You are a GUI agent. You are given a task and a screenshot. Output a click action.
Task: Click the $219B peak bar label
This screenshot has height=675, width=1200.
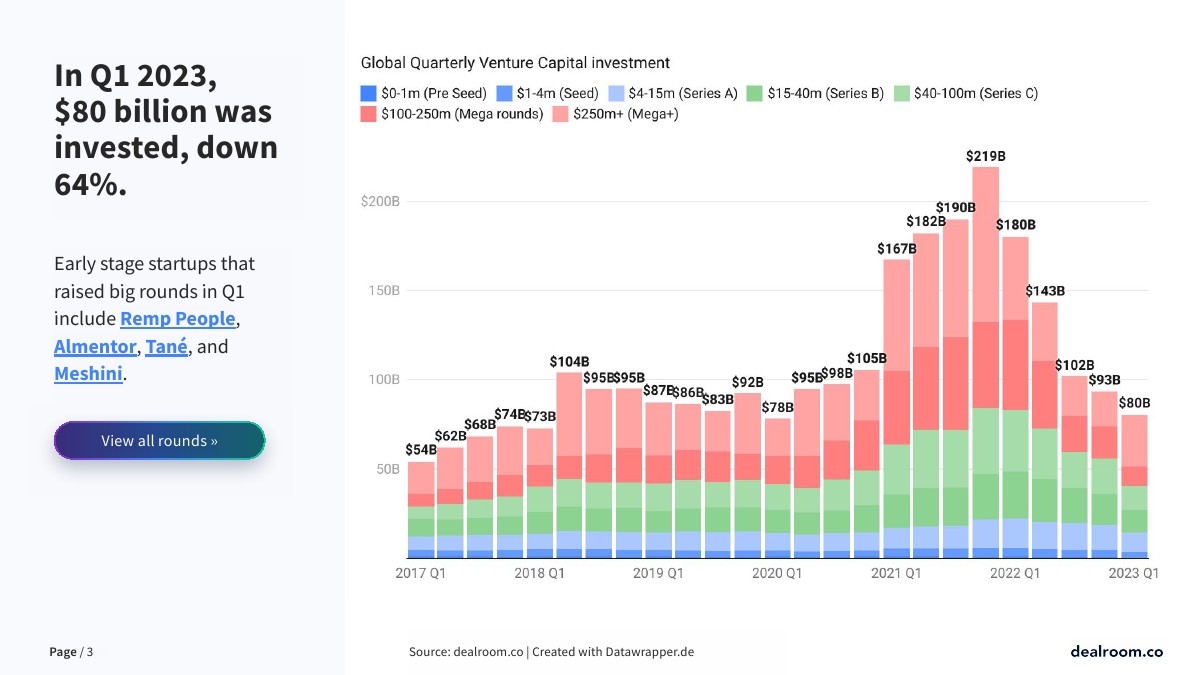(985, 156)
